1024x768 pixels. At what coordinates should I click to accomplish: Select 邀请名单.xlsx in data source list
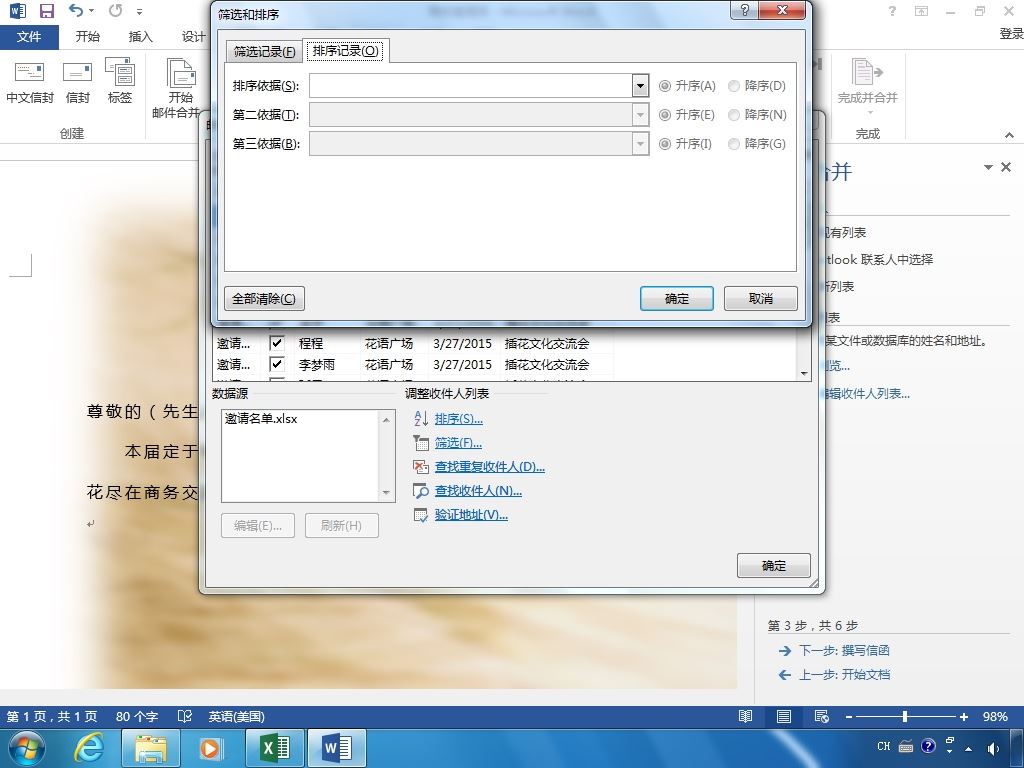tap(261, 419)
